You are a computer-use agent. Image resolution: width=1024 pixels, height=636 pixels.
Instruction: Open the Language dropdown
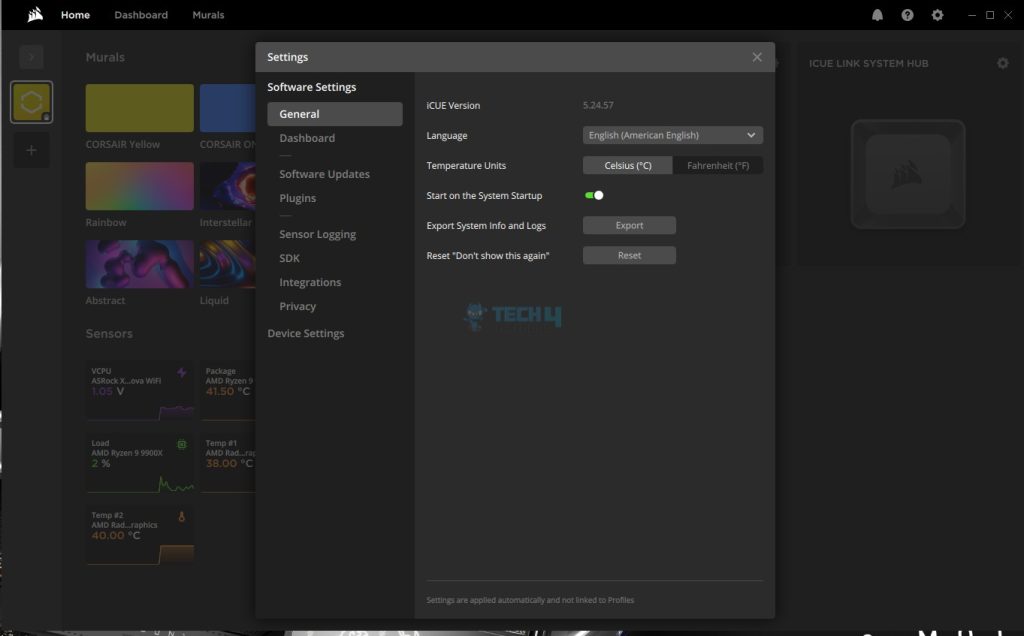[672, 135]
